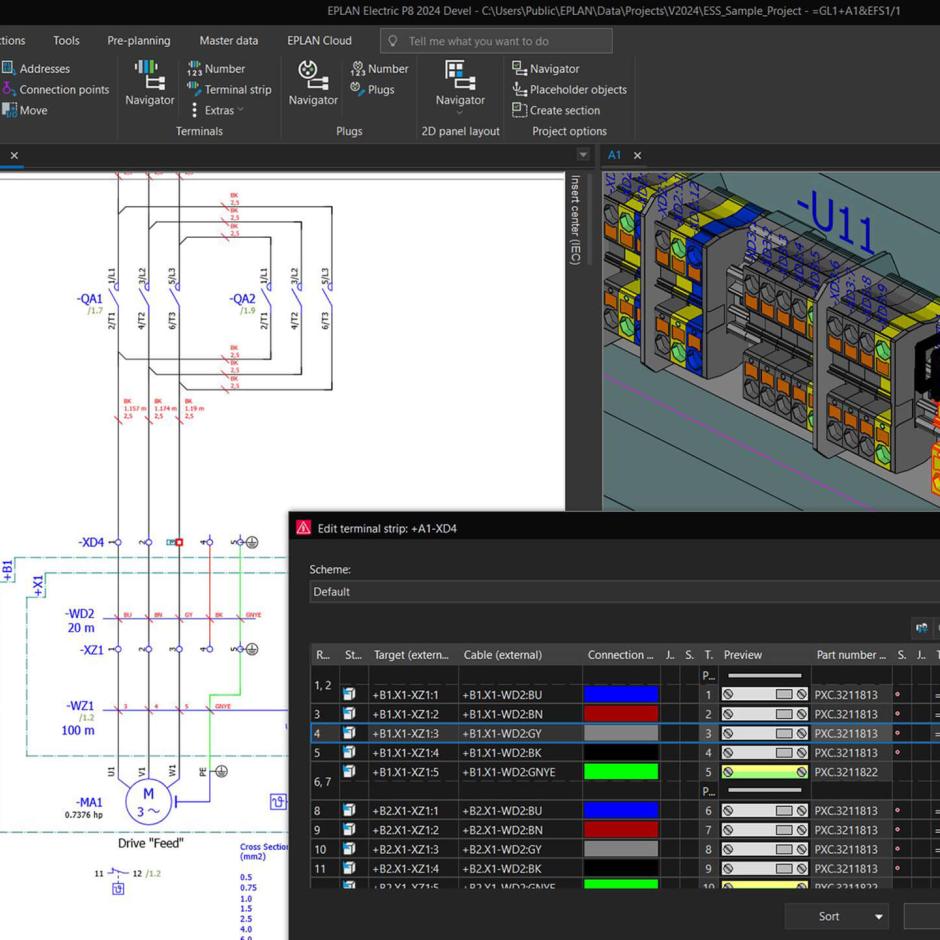940x940 pixels.
Task: Click the Addresses command
Action: (x=36, y=68)
